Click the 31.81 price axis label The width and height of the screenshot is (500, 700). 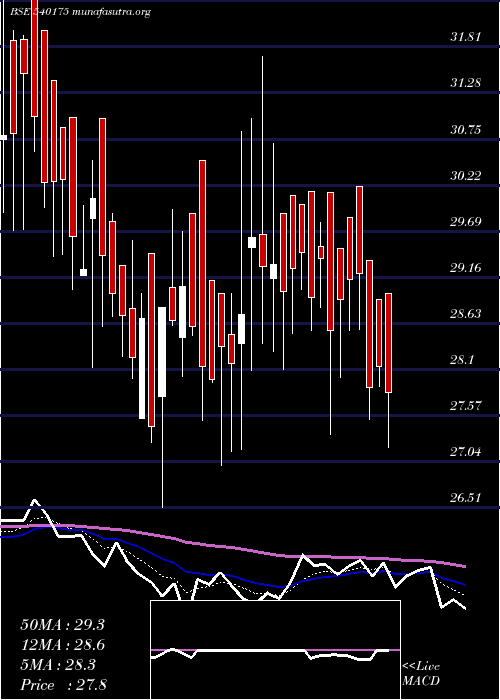(466, 37)
